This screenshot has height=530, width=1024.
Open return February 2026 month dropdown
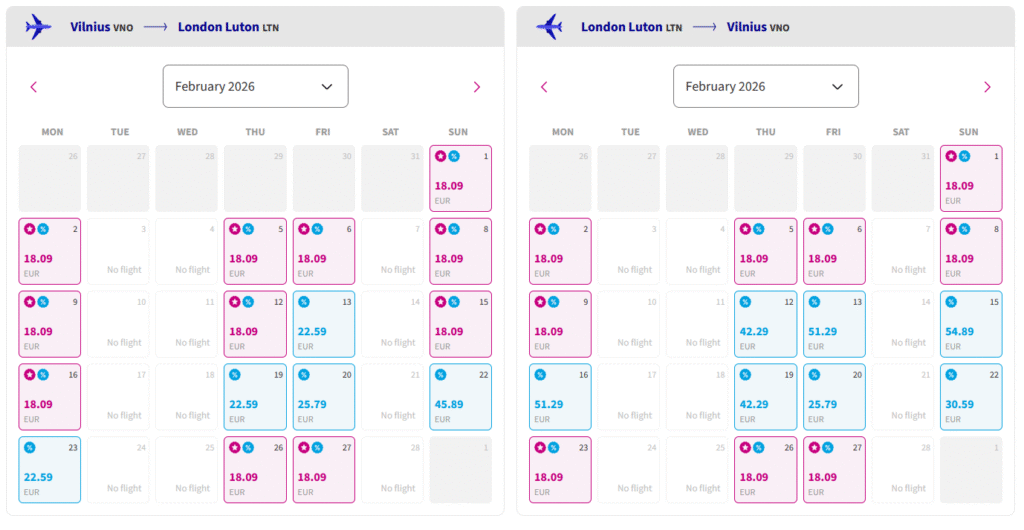point(765,87)
